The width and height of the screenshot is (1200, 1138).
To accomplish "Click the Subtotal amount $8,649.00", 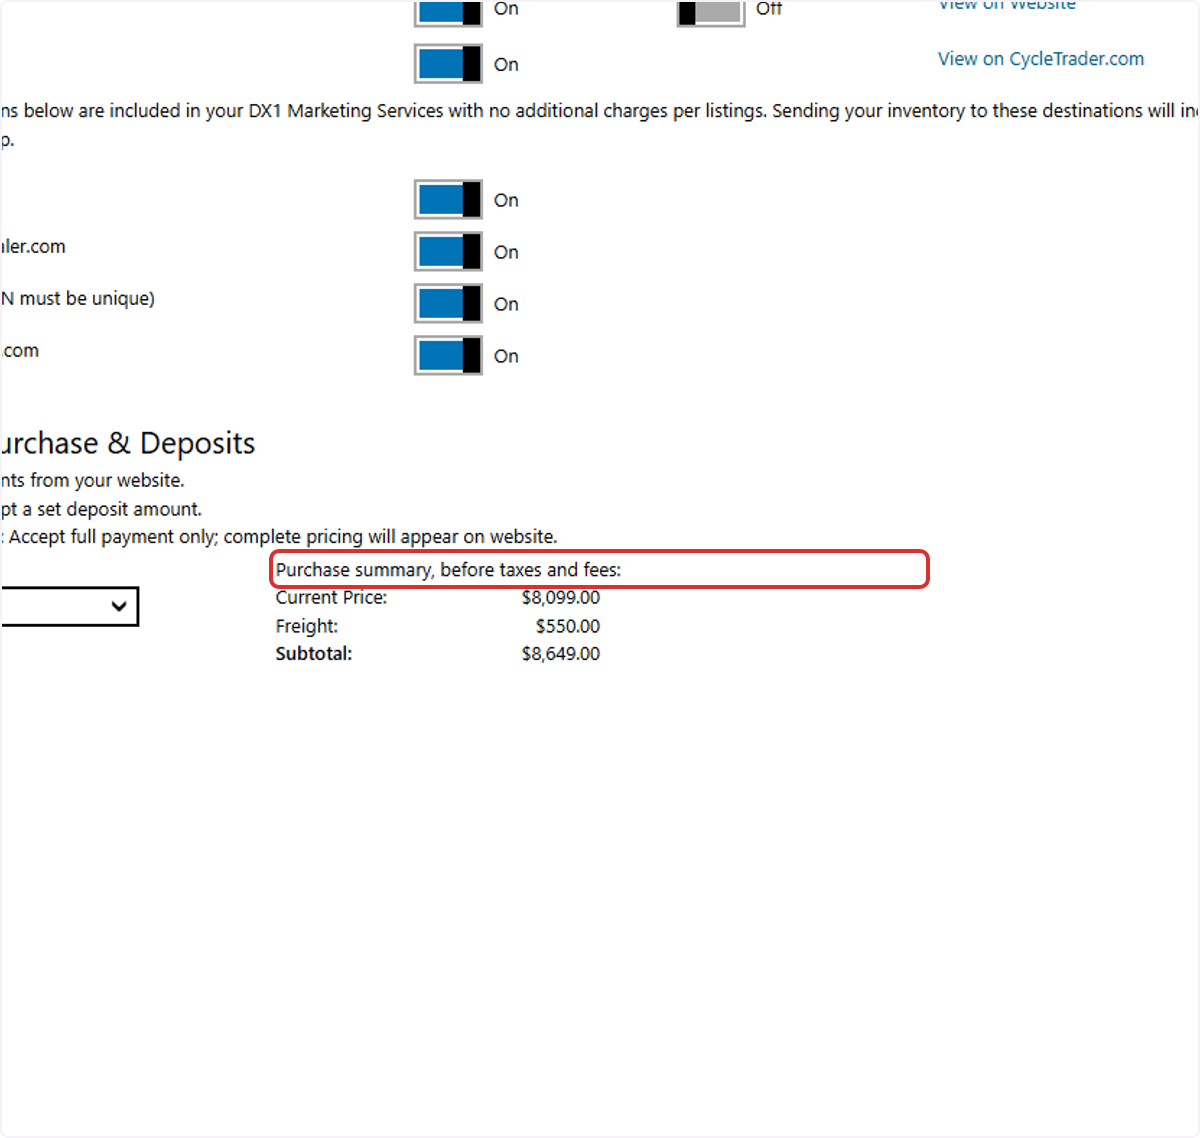I will [561, 654].
